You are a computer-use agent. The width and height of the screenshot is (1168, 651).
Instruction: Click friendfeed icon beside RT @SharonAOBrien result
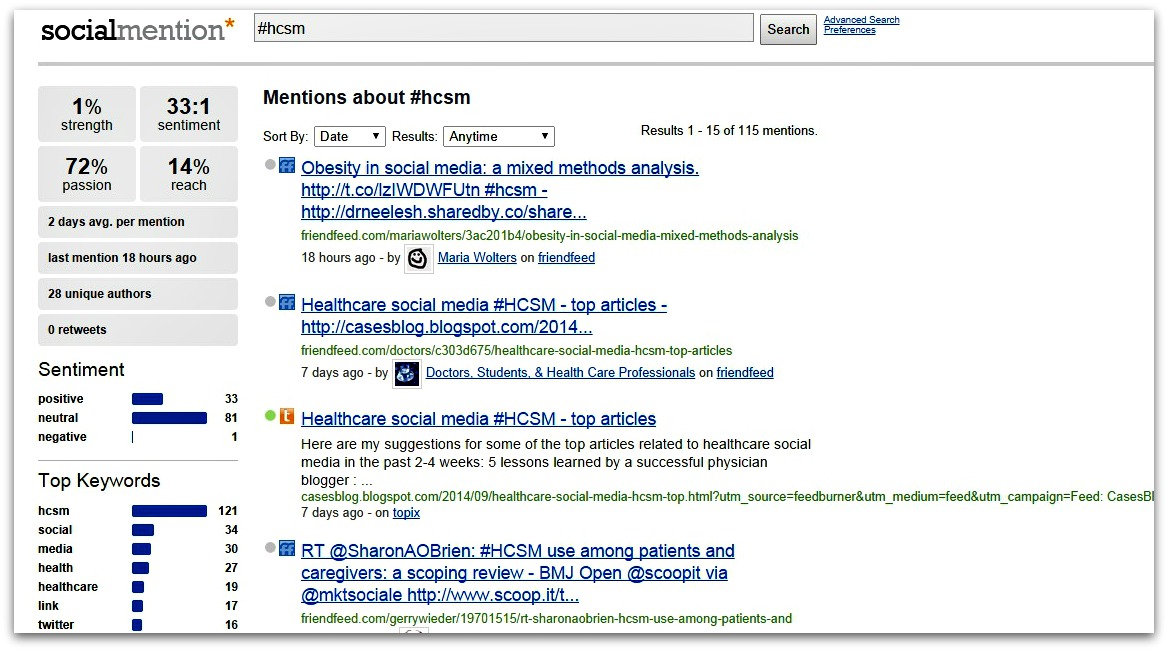[287, 549]
